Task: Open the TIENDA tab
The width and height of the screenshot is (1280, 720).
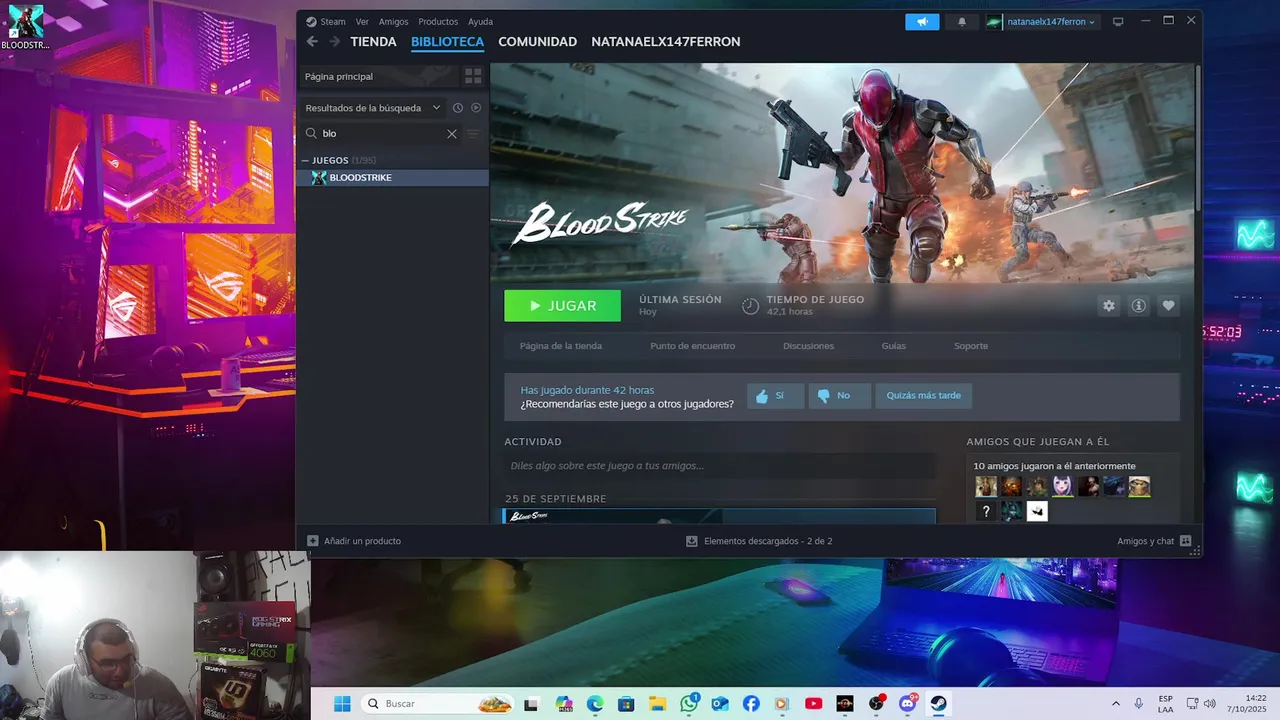Action: click(373, 42)
